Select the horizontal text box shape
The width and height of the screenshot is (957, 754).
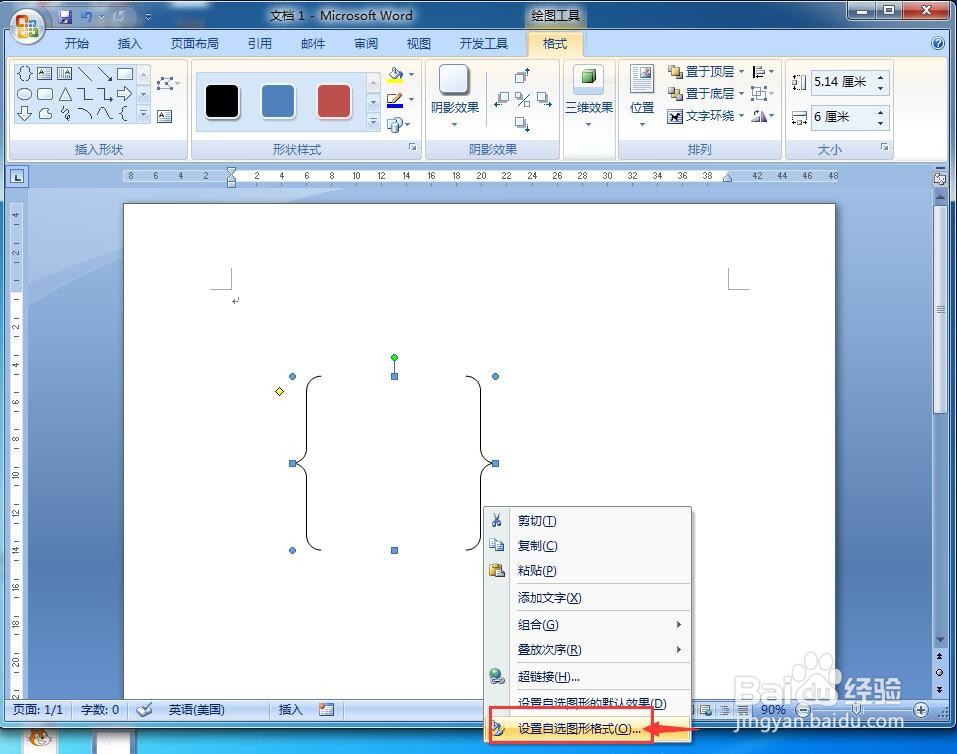click(x=44, y=74)
